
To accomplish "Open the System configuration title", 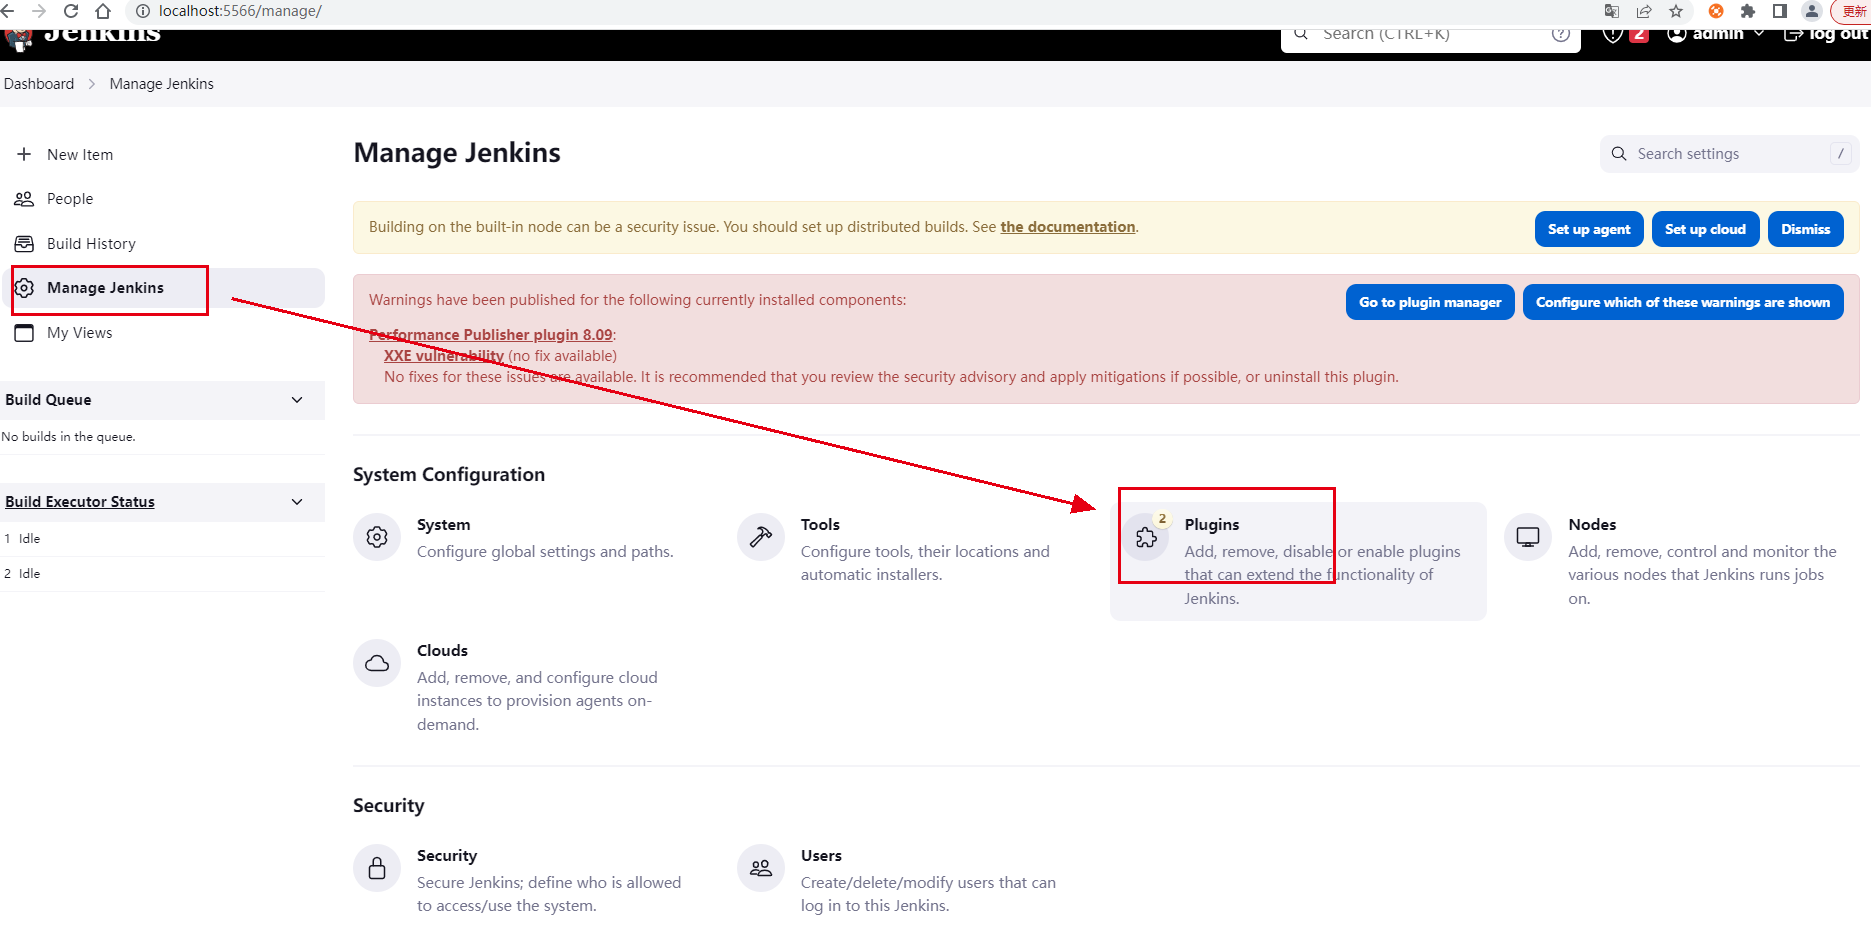I will click(x=443, y=525).
